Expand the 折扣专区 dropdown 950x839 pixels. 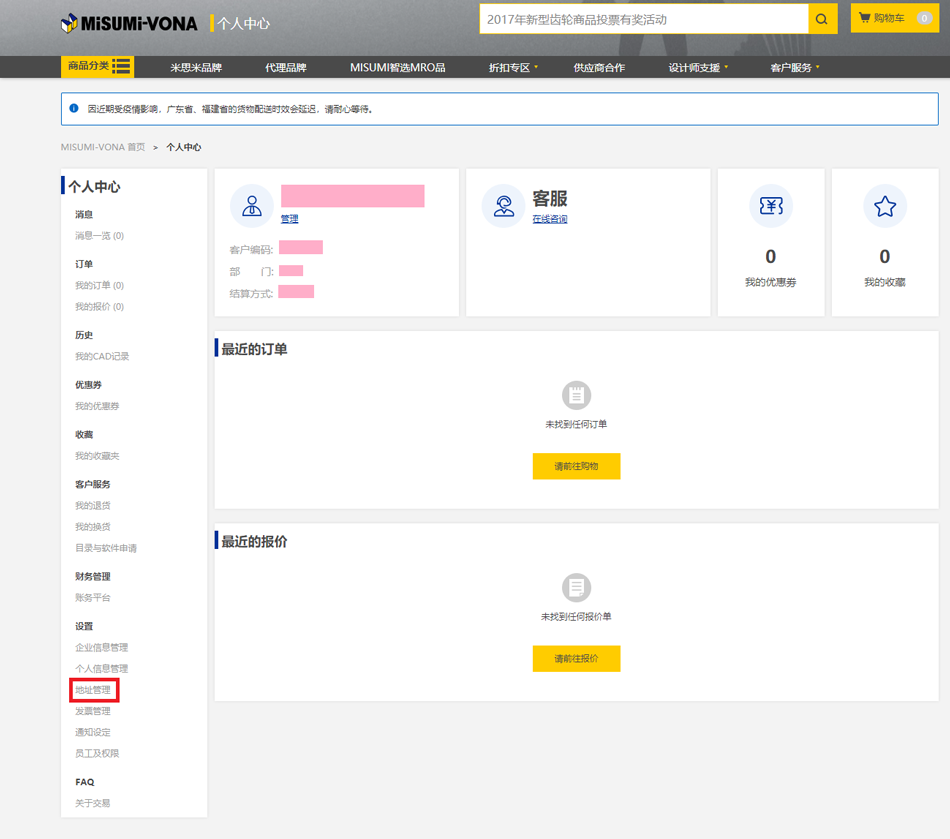click(x=513, y=68)
